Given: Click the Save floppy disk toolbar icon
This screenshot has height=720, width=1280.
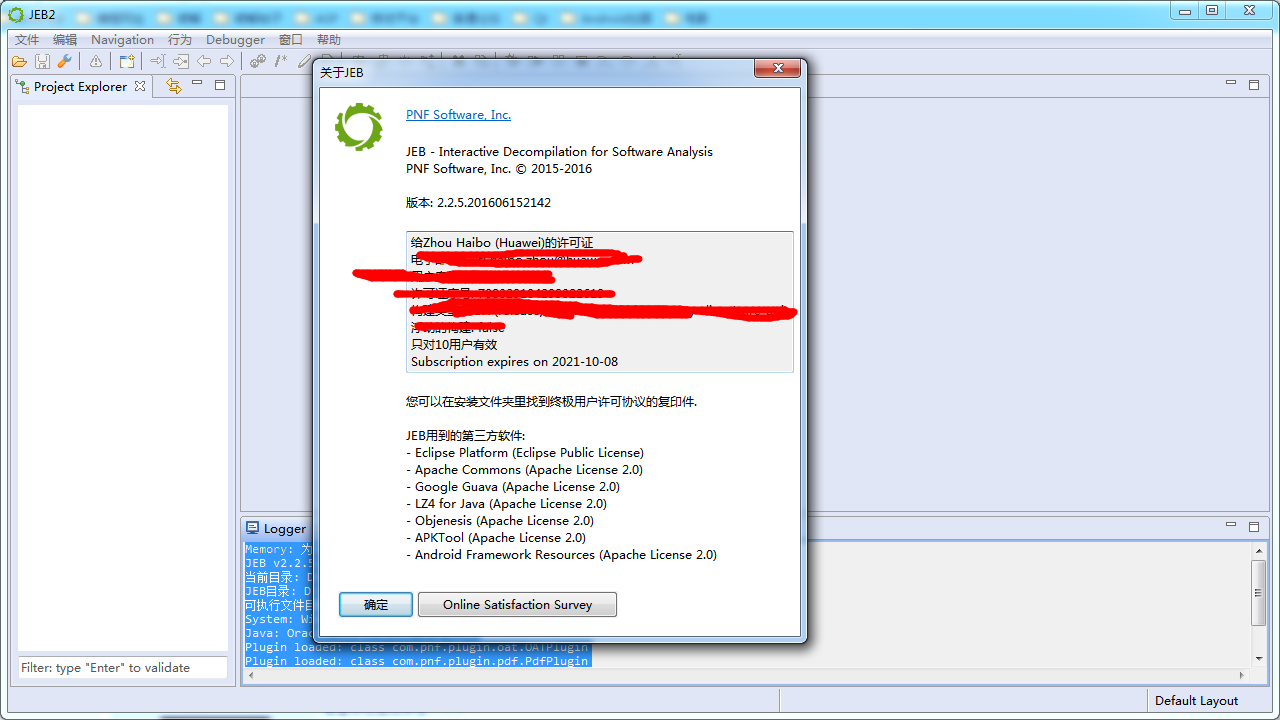Looking at the screenshot, I should [x=42, y=62].
